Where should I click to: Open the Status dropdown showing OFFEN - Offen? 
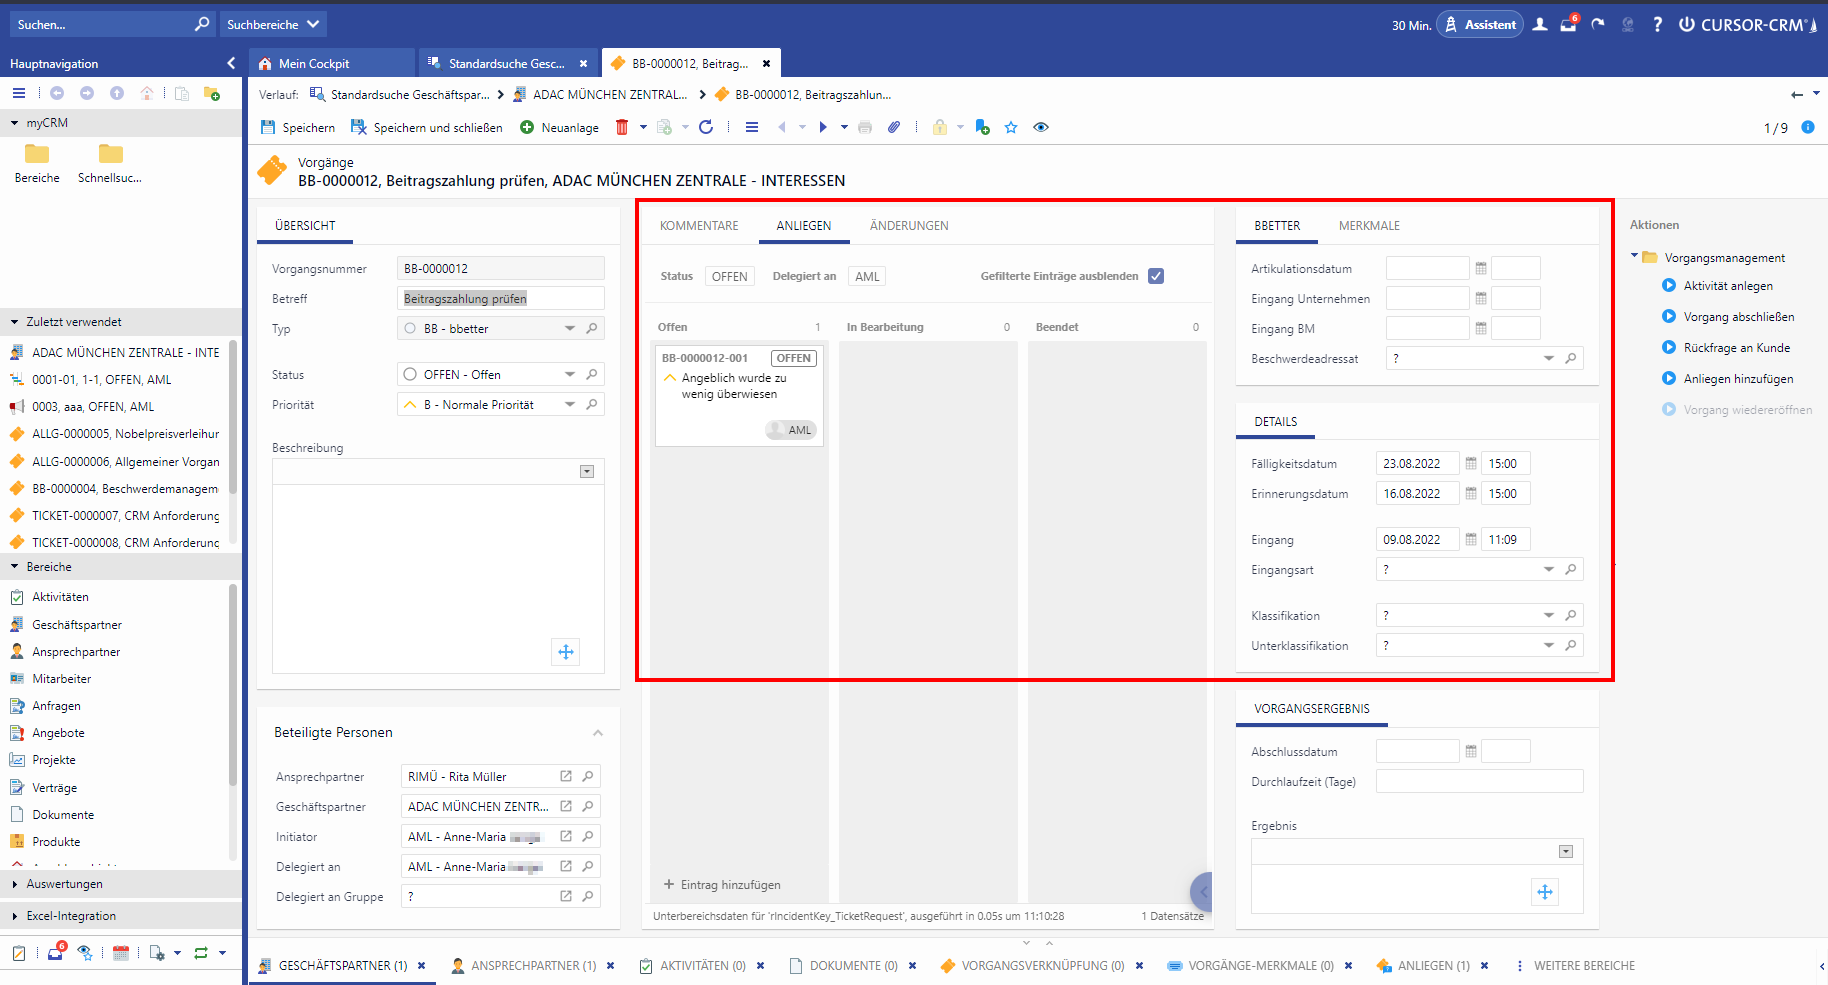click(x=569, y=375)
